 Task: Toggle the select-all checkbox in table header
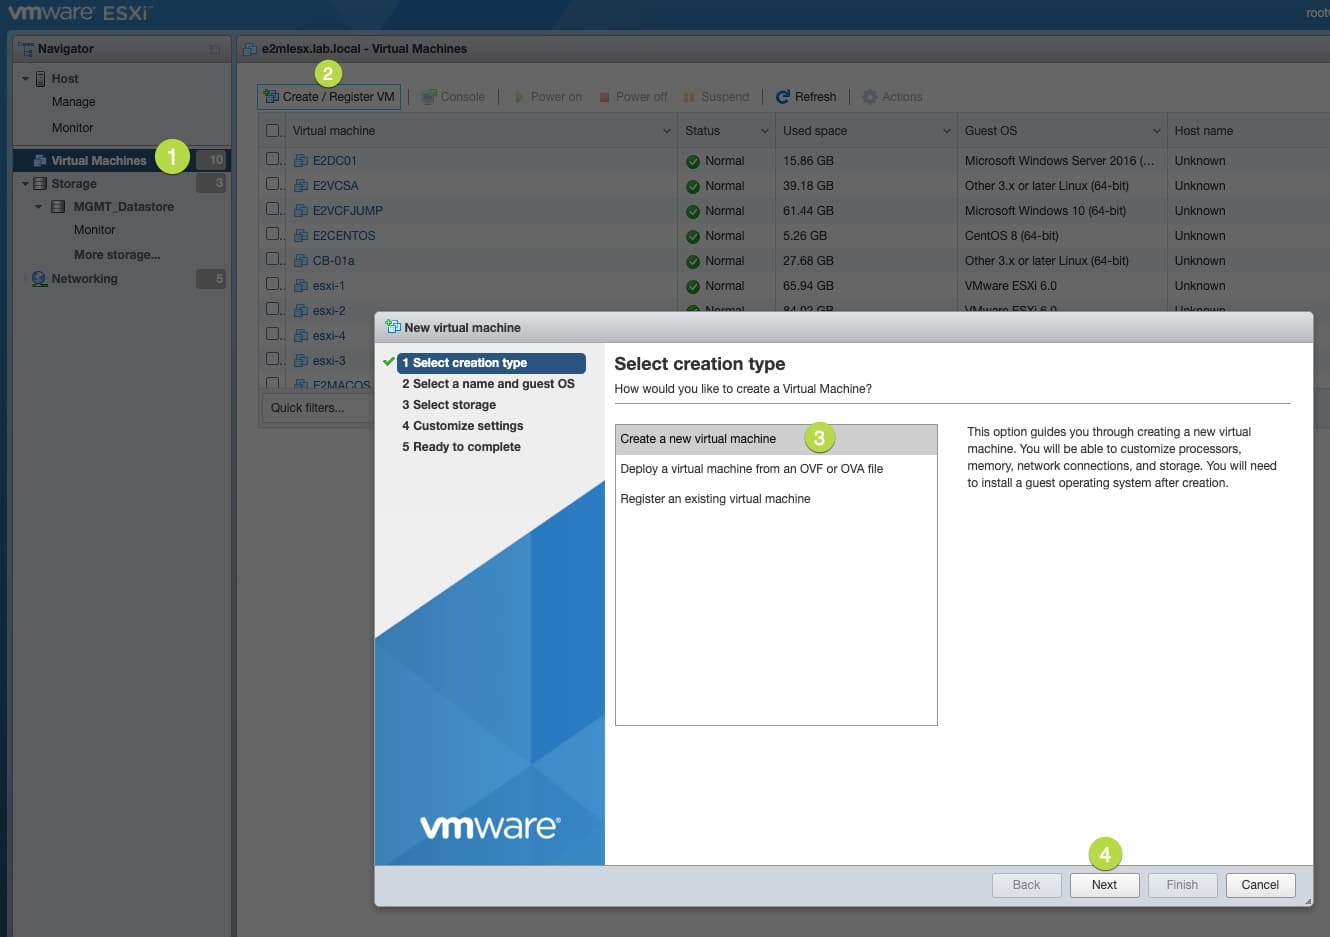point(272,130)
